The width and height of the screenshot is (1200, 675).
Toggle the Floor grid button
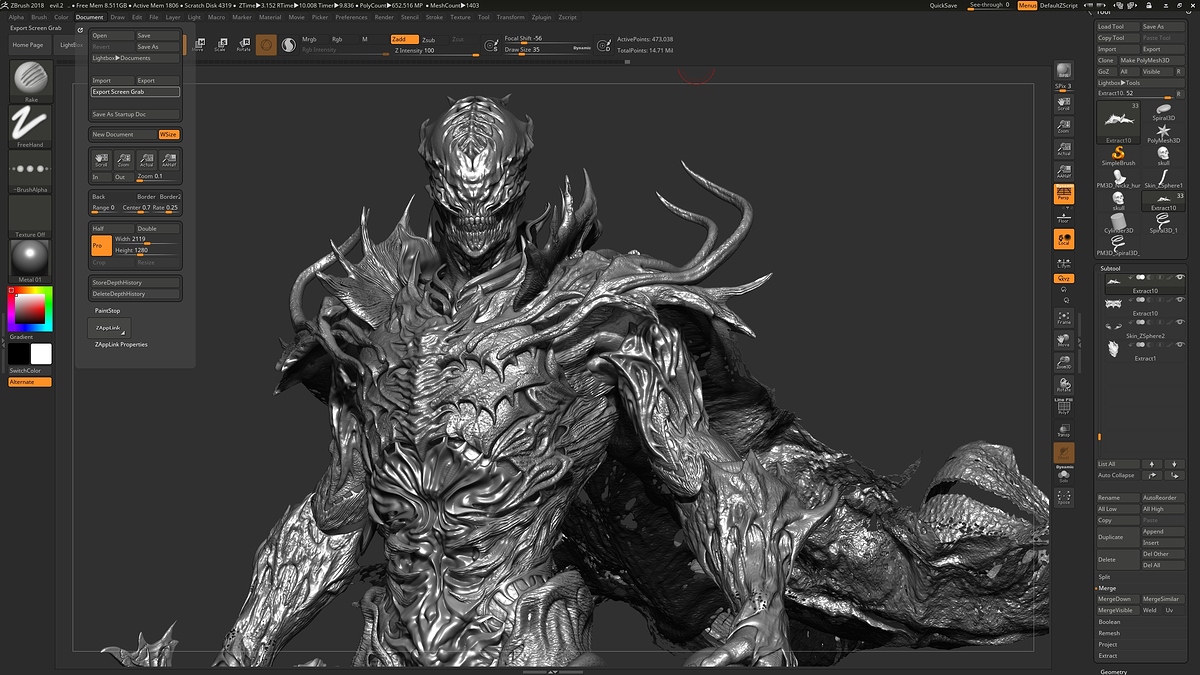pos(1064,217)
